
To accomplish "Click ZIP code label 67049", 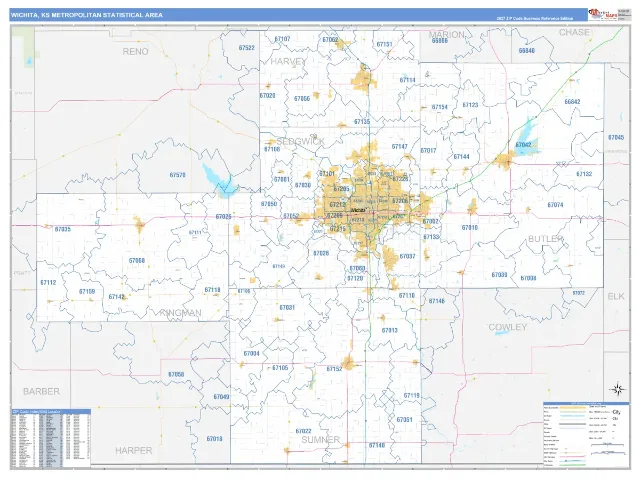I will point(221,397).
